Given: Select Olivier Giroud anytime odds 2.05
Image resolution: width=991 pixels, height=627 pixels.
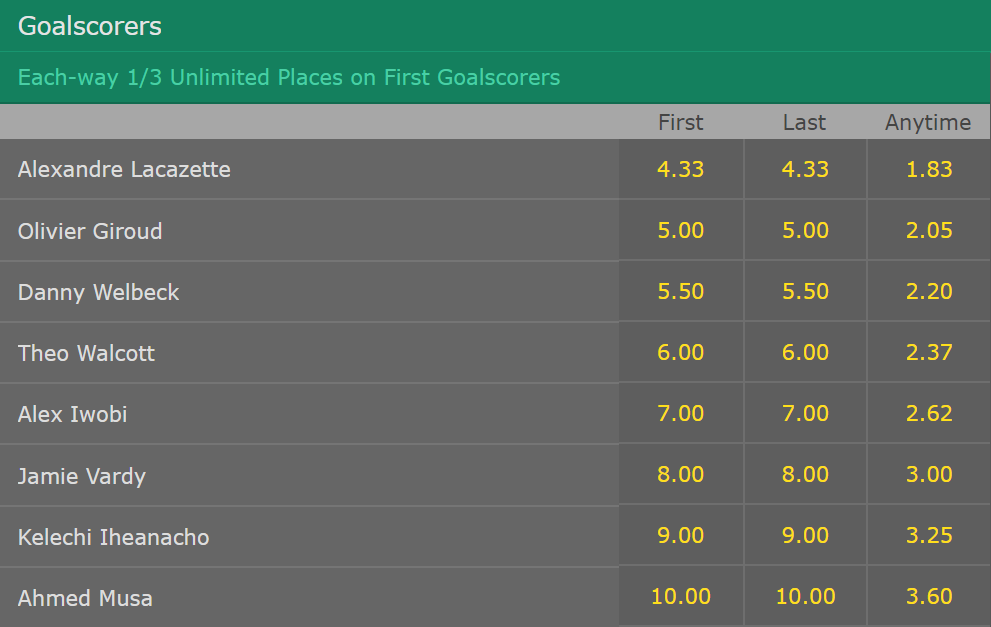Looking at the screenshot, I should point(929,230).
